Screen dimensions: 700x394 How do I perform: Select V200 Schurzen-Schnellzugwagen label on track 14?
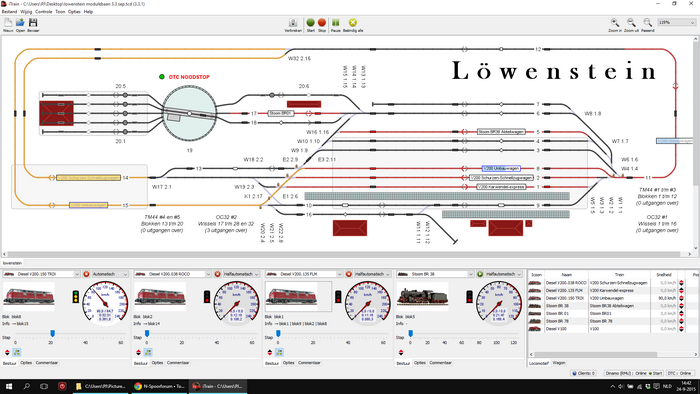(88, 178)
